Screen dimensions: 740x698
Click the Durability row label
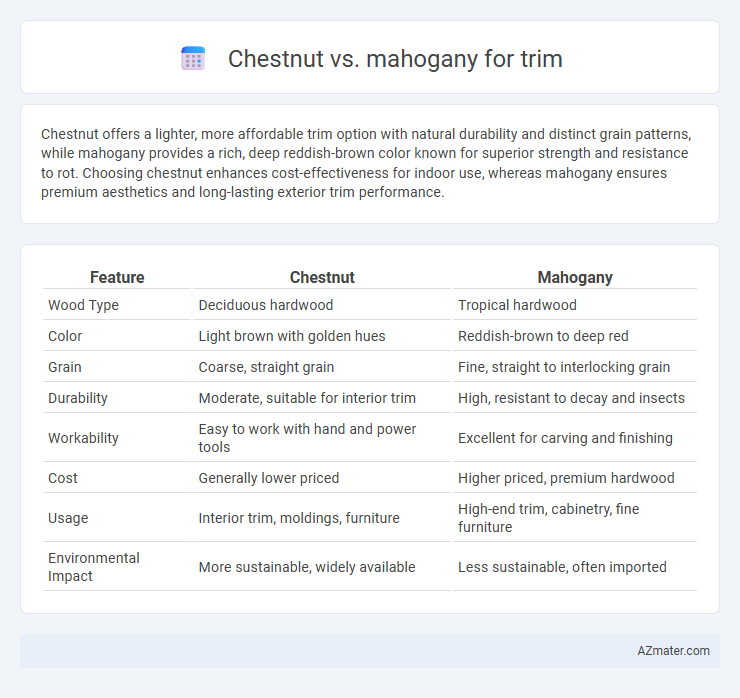pyautogui.click(x=78, y=398)
